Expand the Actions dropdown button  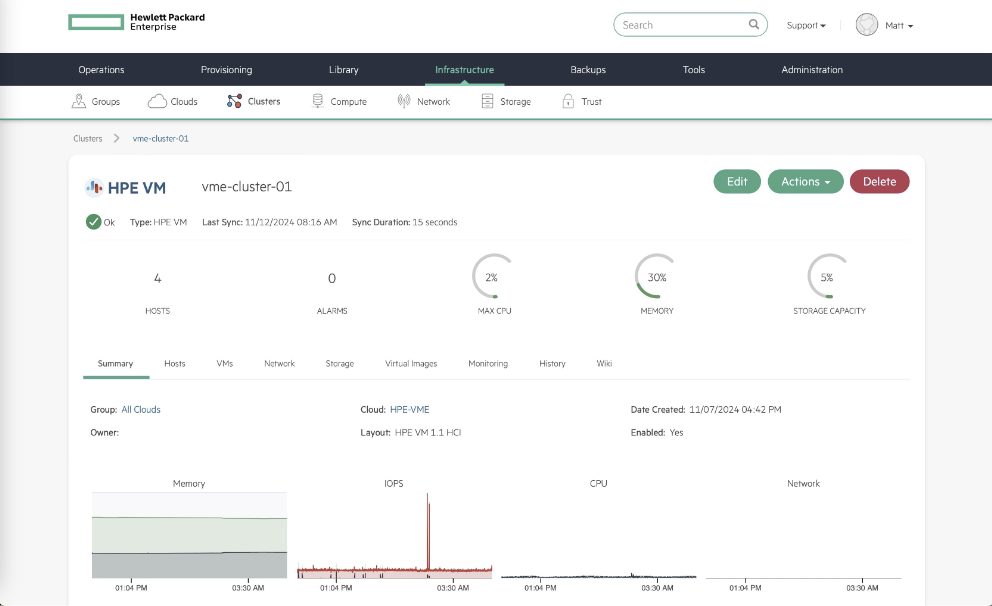(805, 182)
